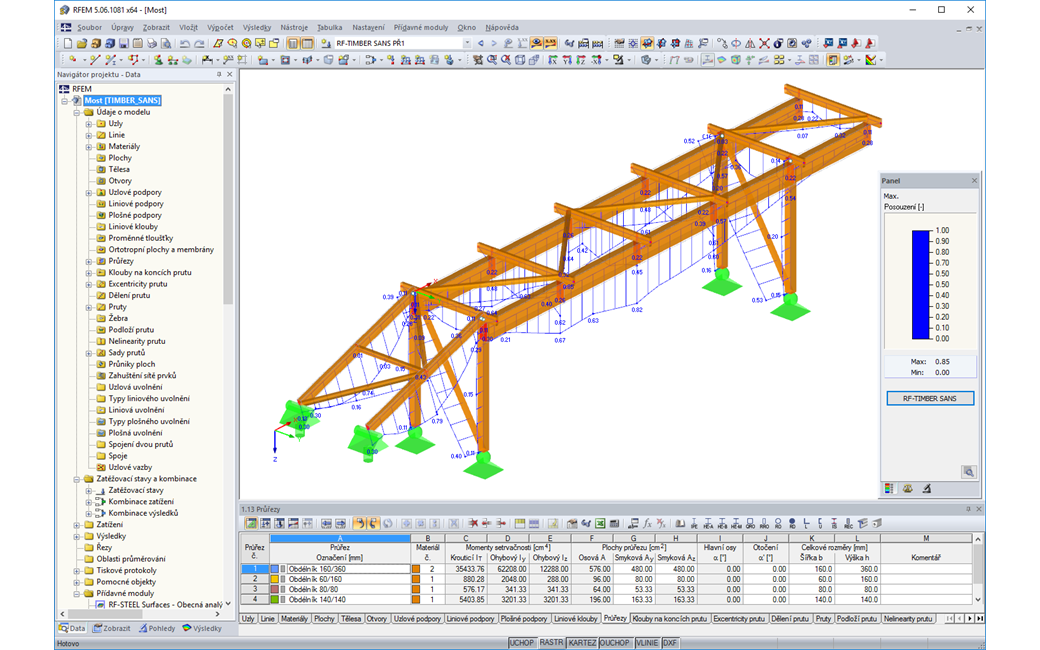Switch to the Materiály table tab
Viewport: 1040px width, 650px height.
[294, 619]
